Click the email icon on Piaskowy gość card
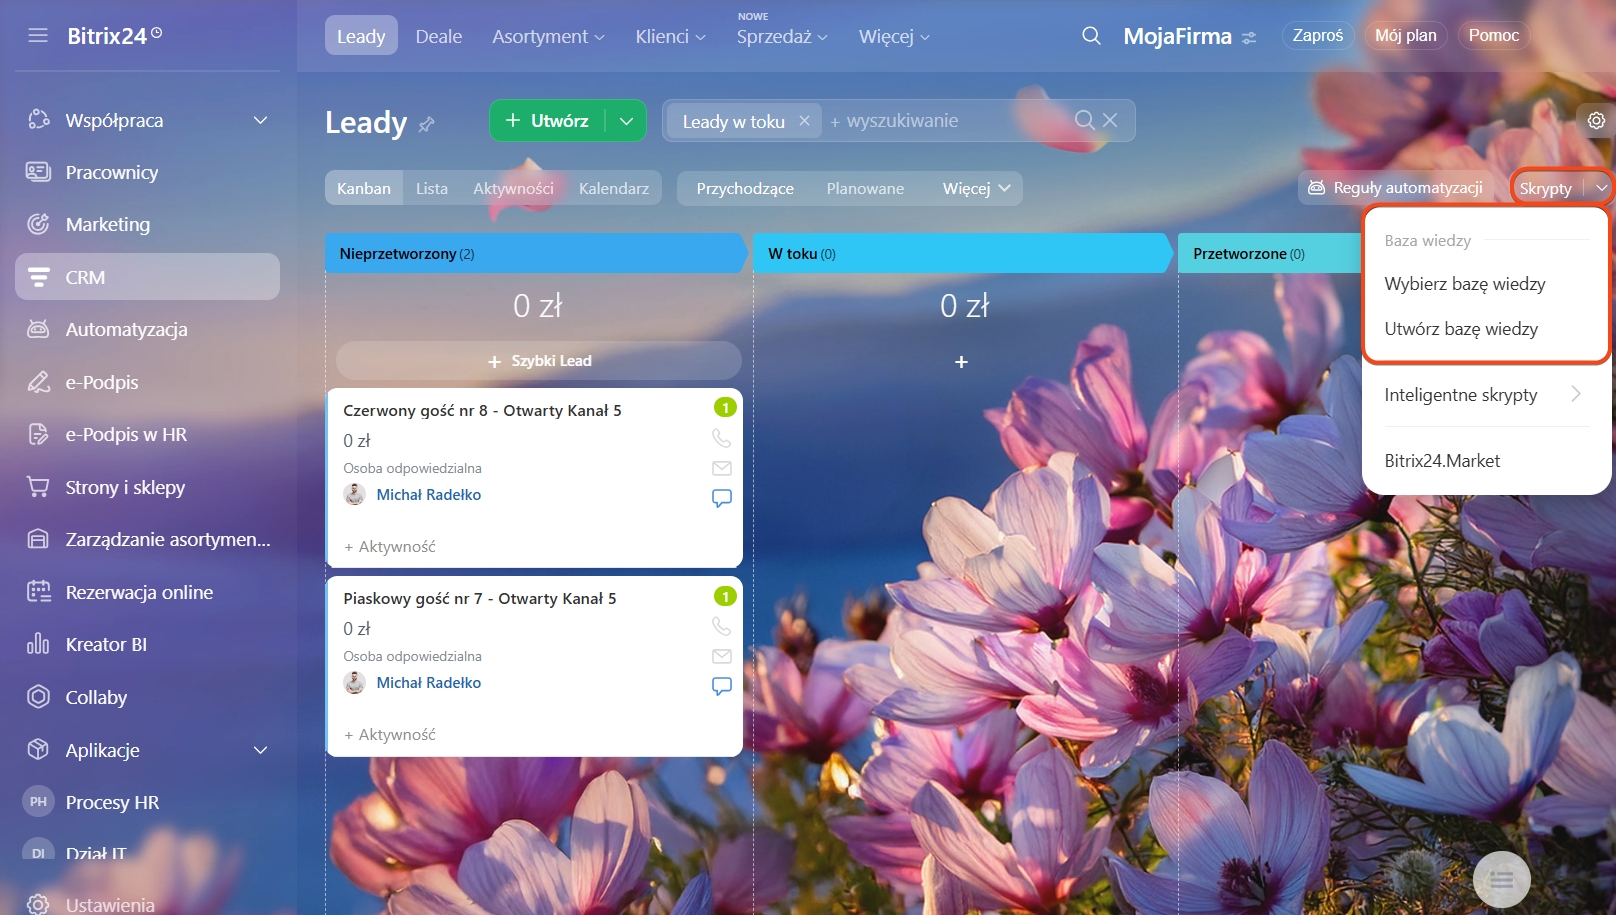Viewport: 1616px width, 915px height. click(x=721, y=656)
